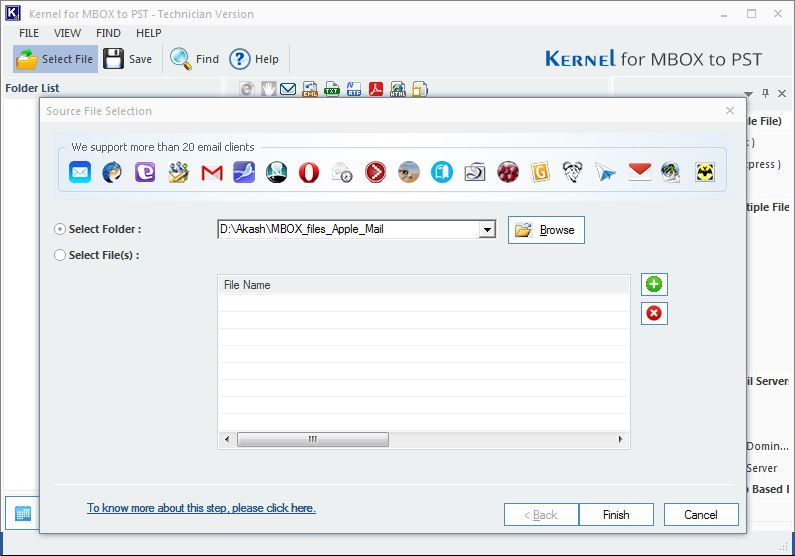795x556 pixels.
Task: Click the Back button
Action: (541, 514)
